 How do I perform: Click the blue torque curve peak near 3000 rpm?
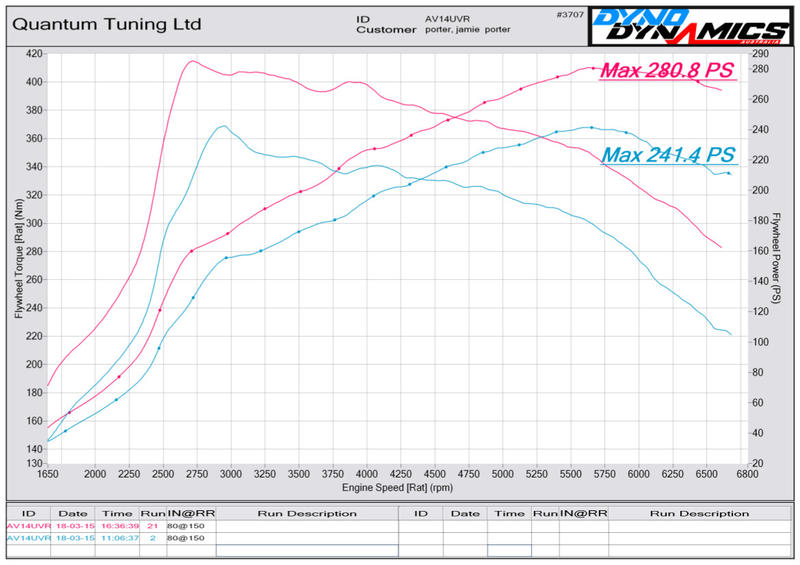pyautogui.click(x=223, y=126)
